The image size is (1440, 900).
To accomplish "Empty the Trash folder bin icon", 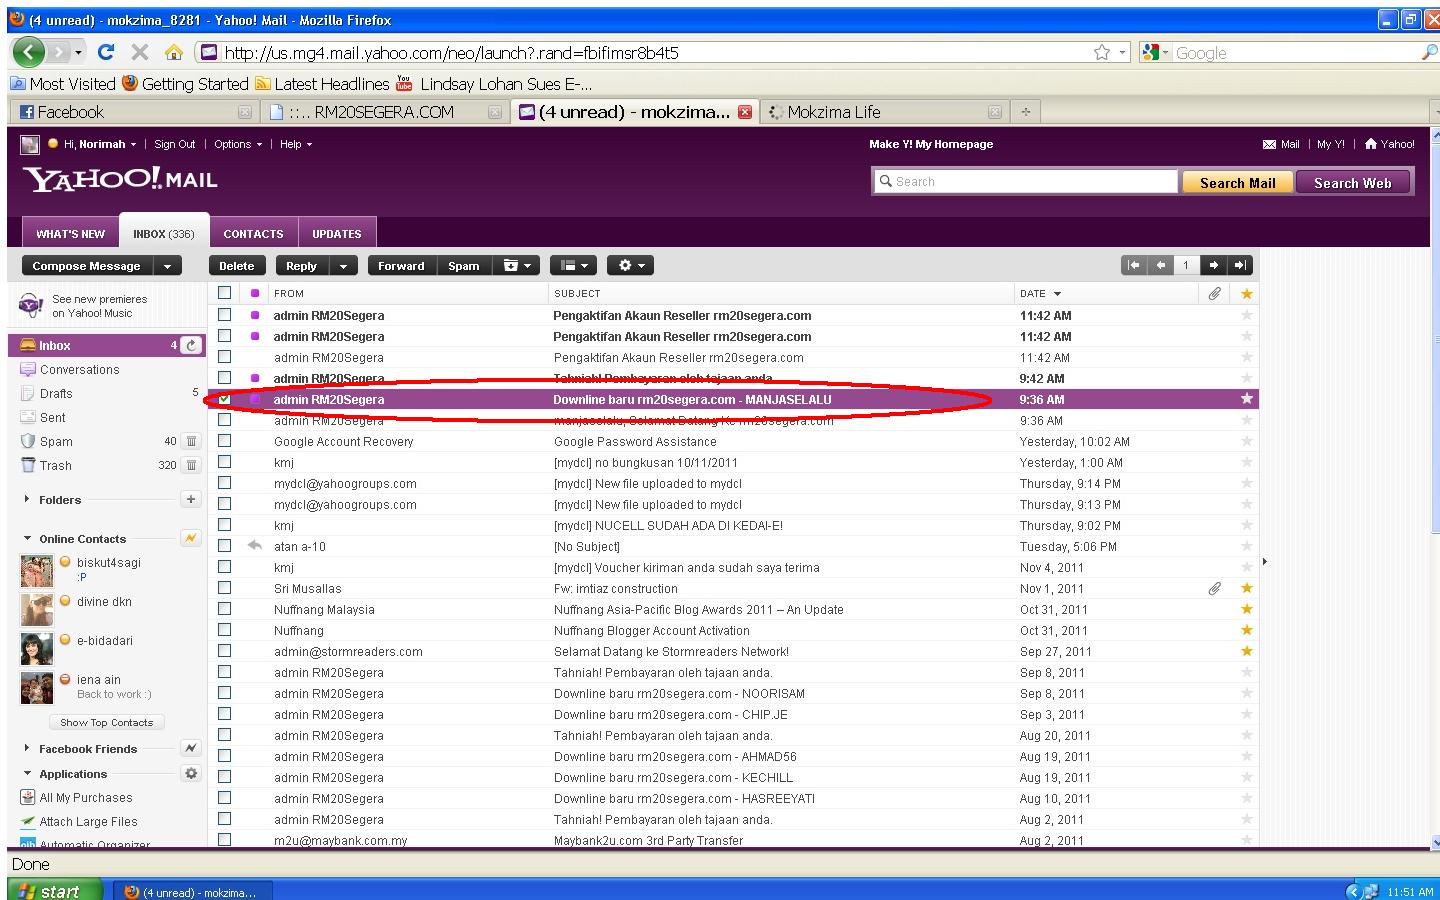I will pos(191,465).
